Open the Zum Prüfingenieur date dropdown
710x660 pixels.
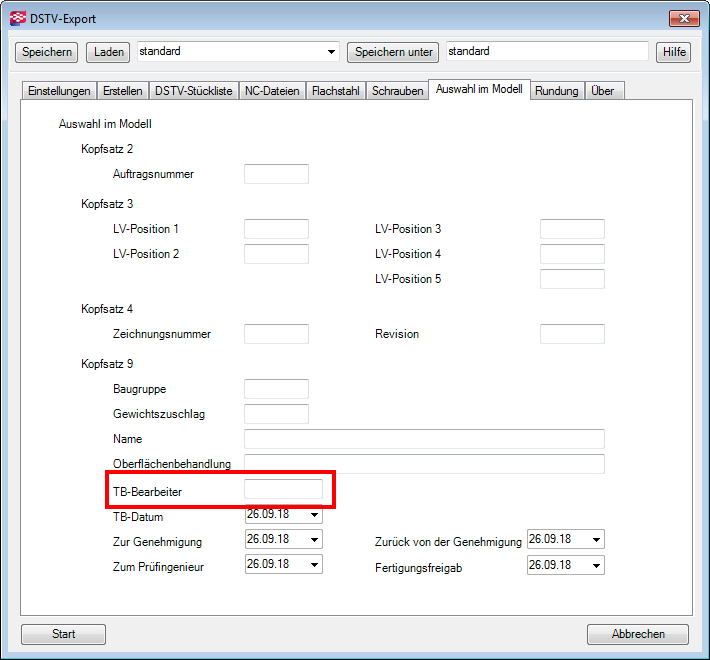tap(314, 564)
